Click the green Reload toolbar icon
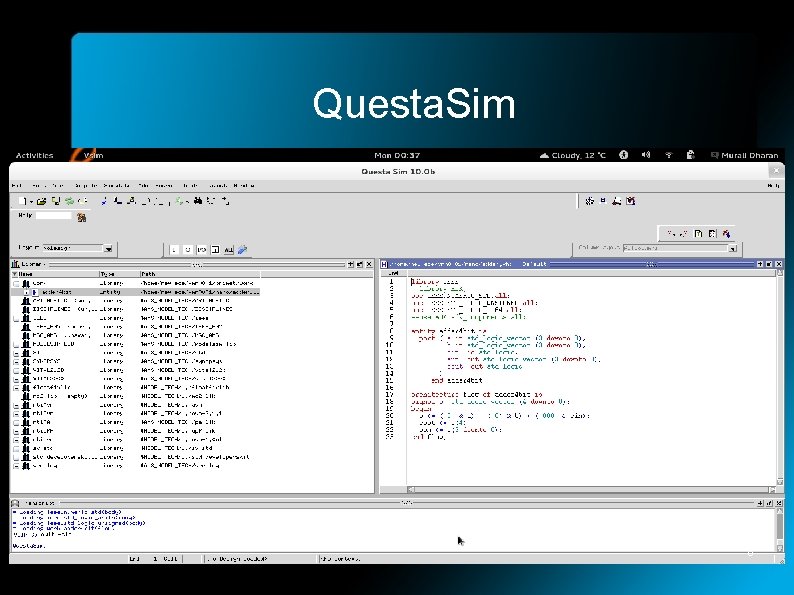794x595 pixels. pos(69,201)
